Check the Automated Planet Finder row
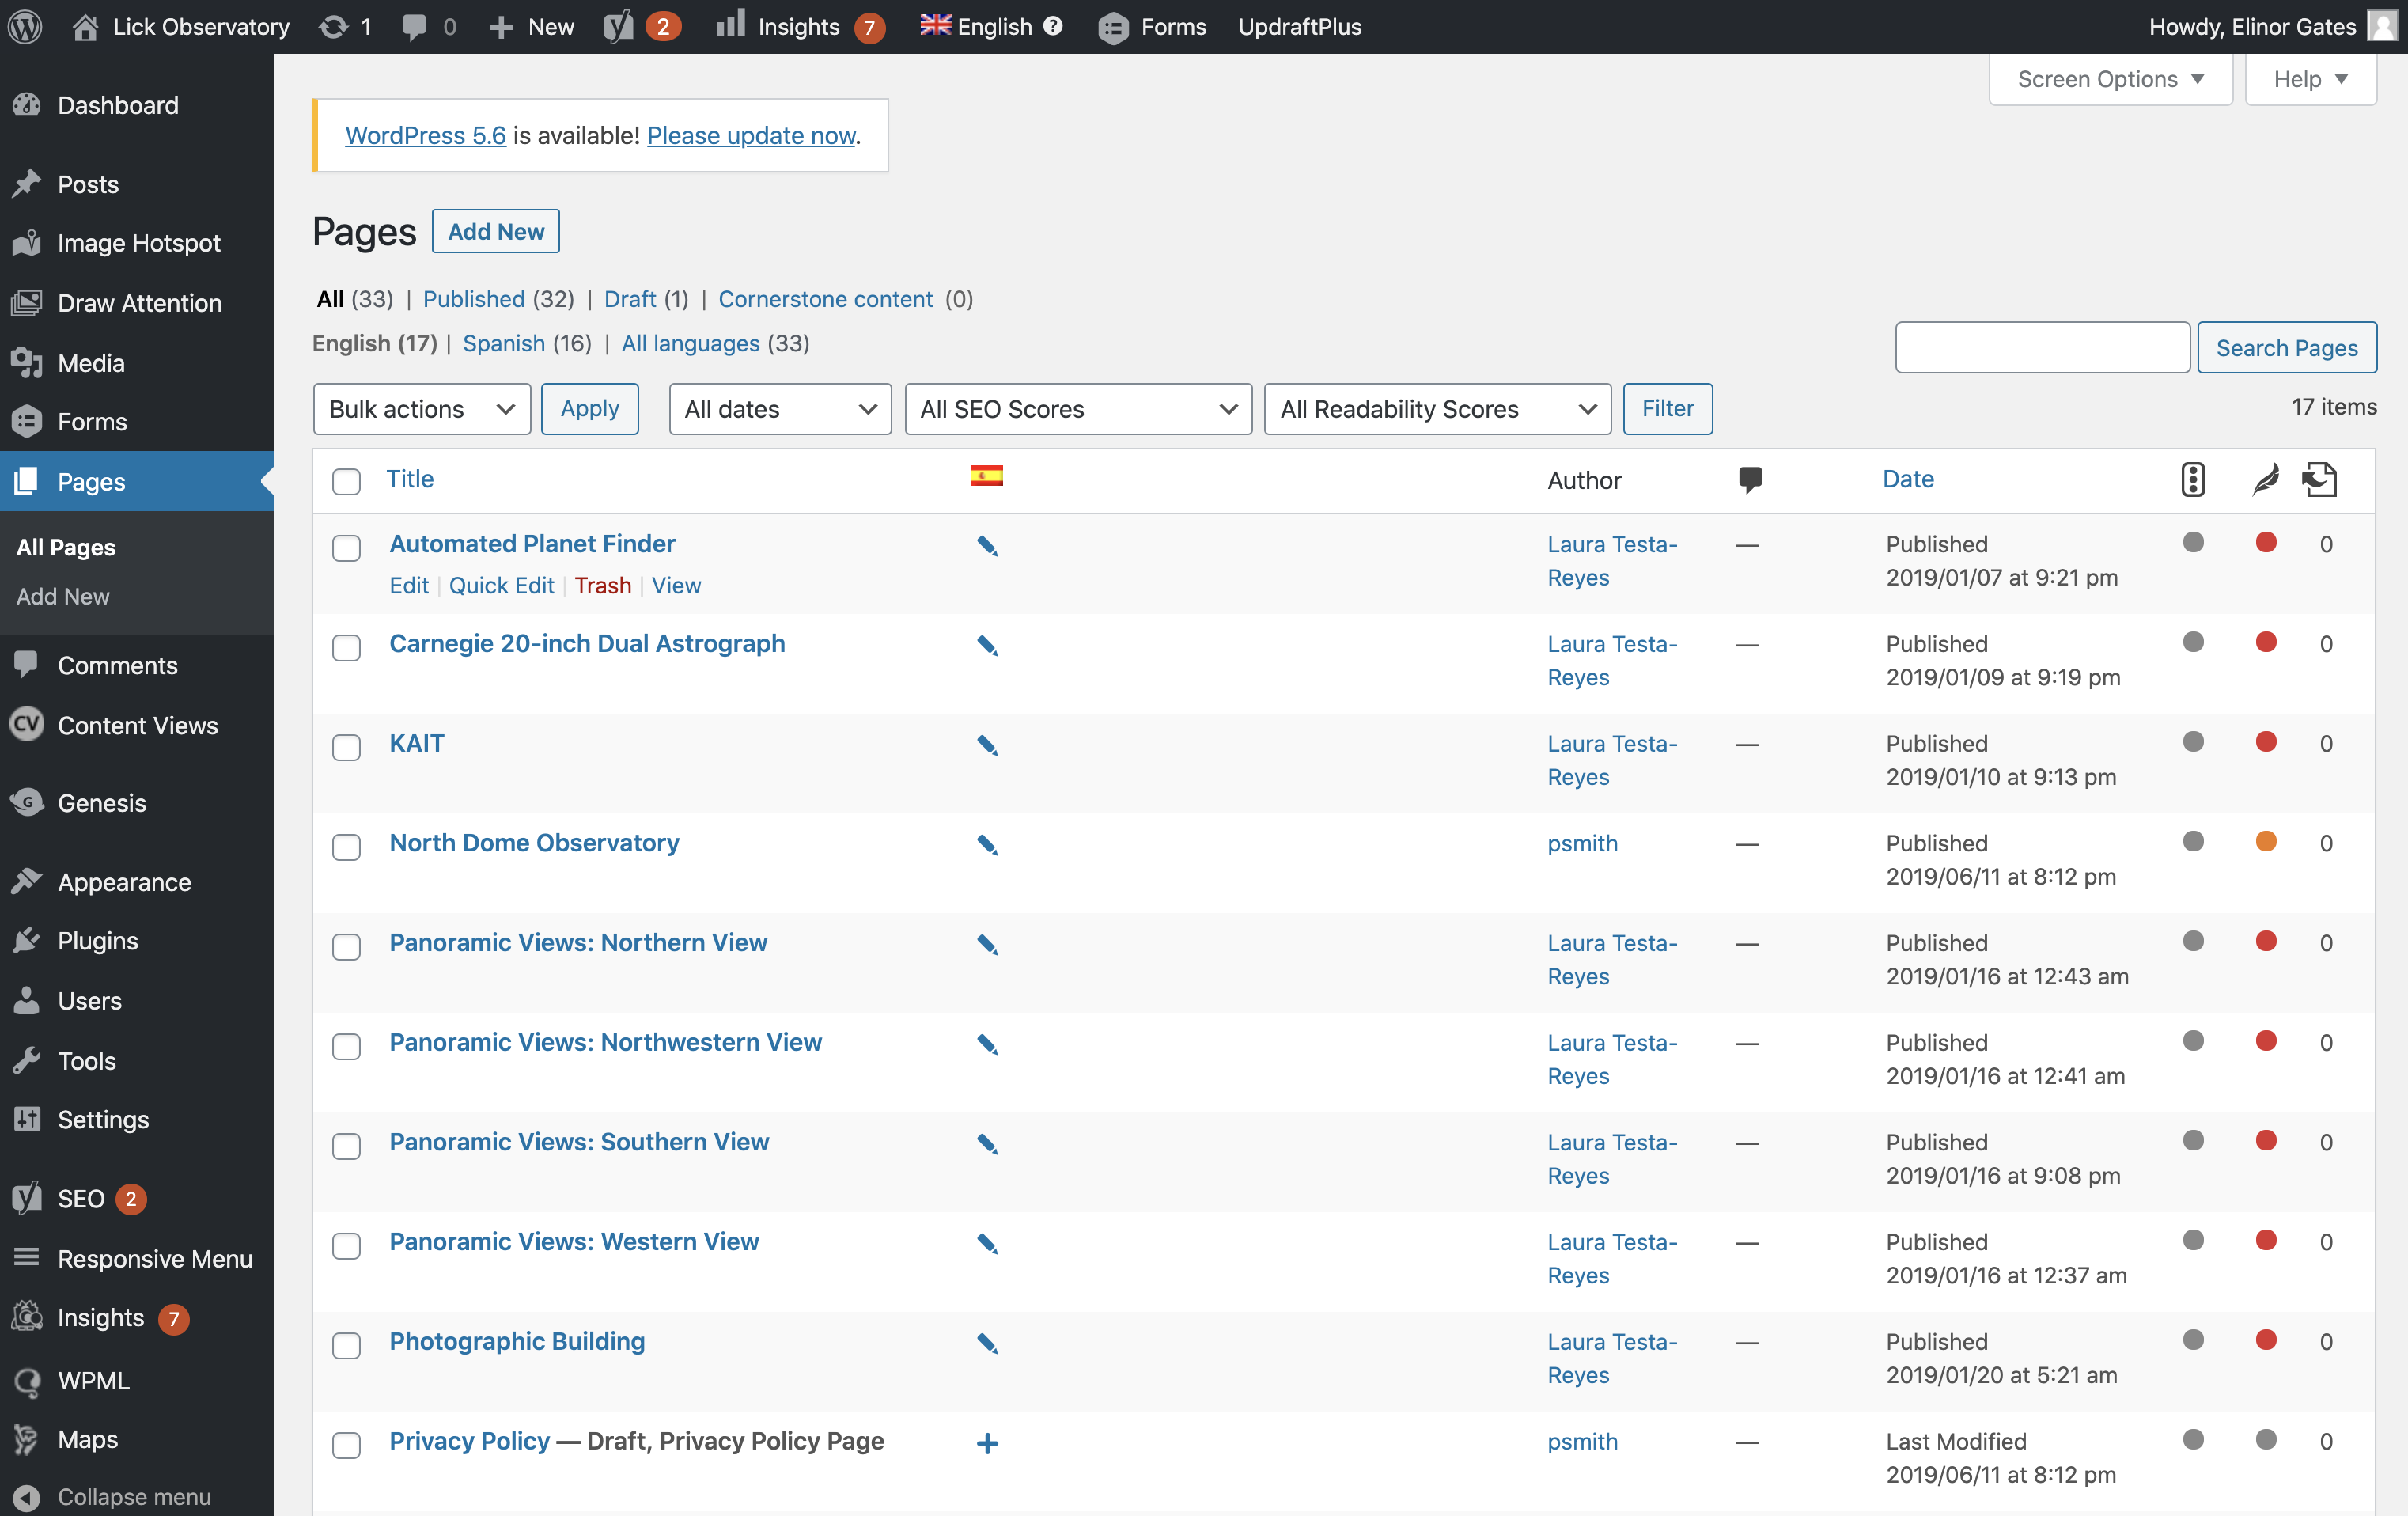This screenshot has width=2408, height=1516. (x=346, y=548)
